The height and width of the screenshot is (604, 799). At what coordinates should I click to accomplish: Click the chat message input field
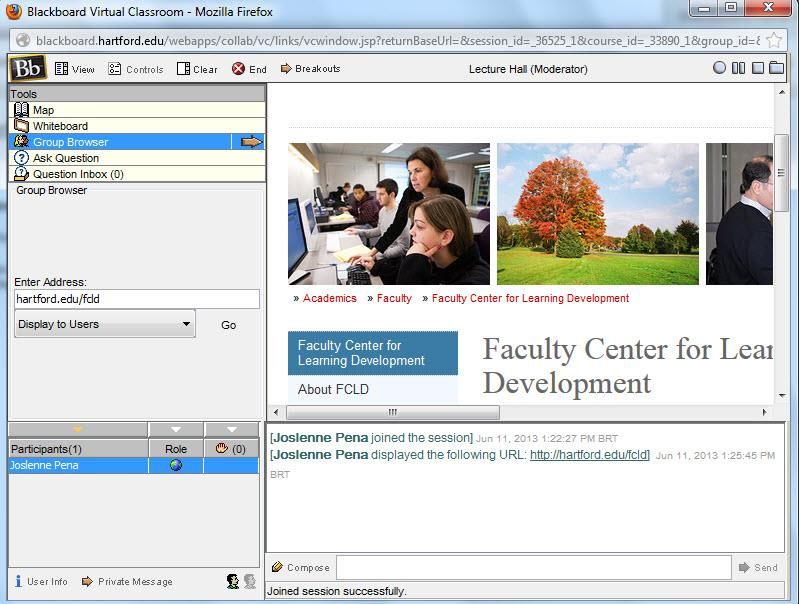[534, 567]
